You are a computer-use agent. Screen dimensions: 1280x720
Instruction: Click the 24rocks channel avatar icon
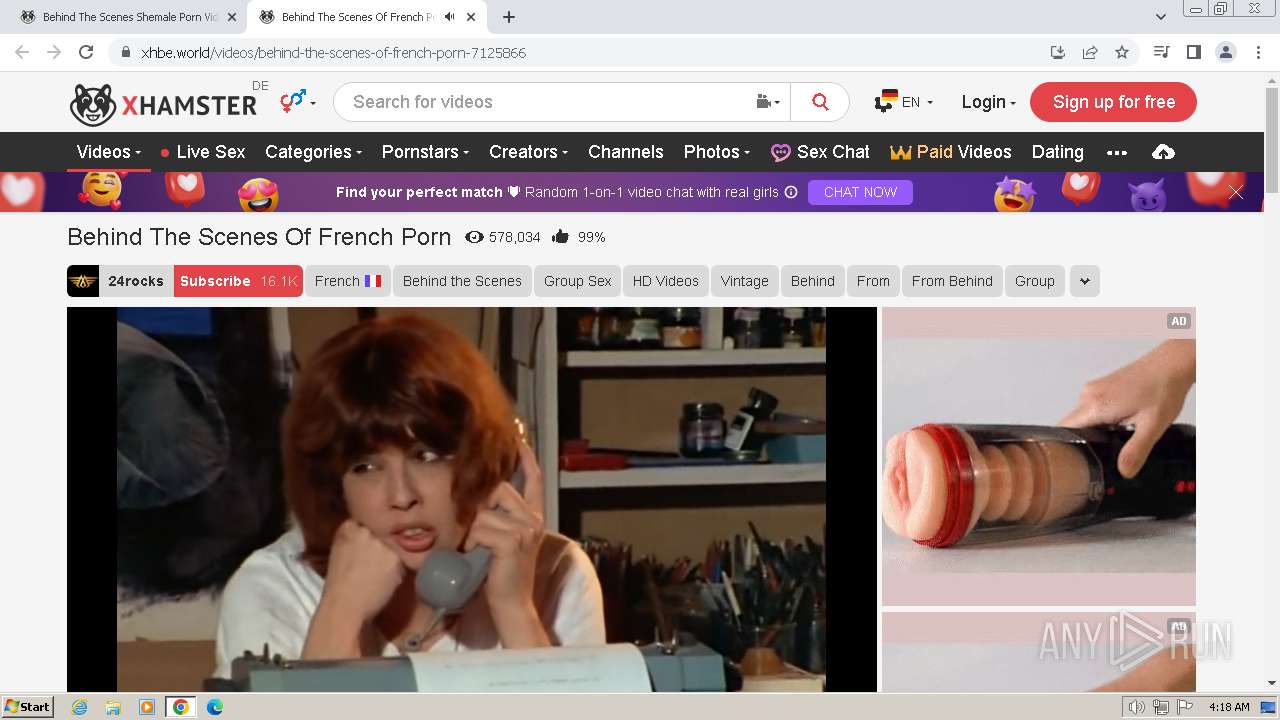(83, 281)
